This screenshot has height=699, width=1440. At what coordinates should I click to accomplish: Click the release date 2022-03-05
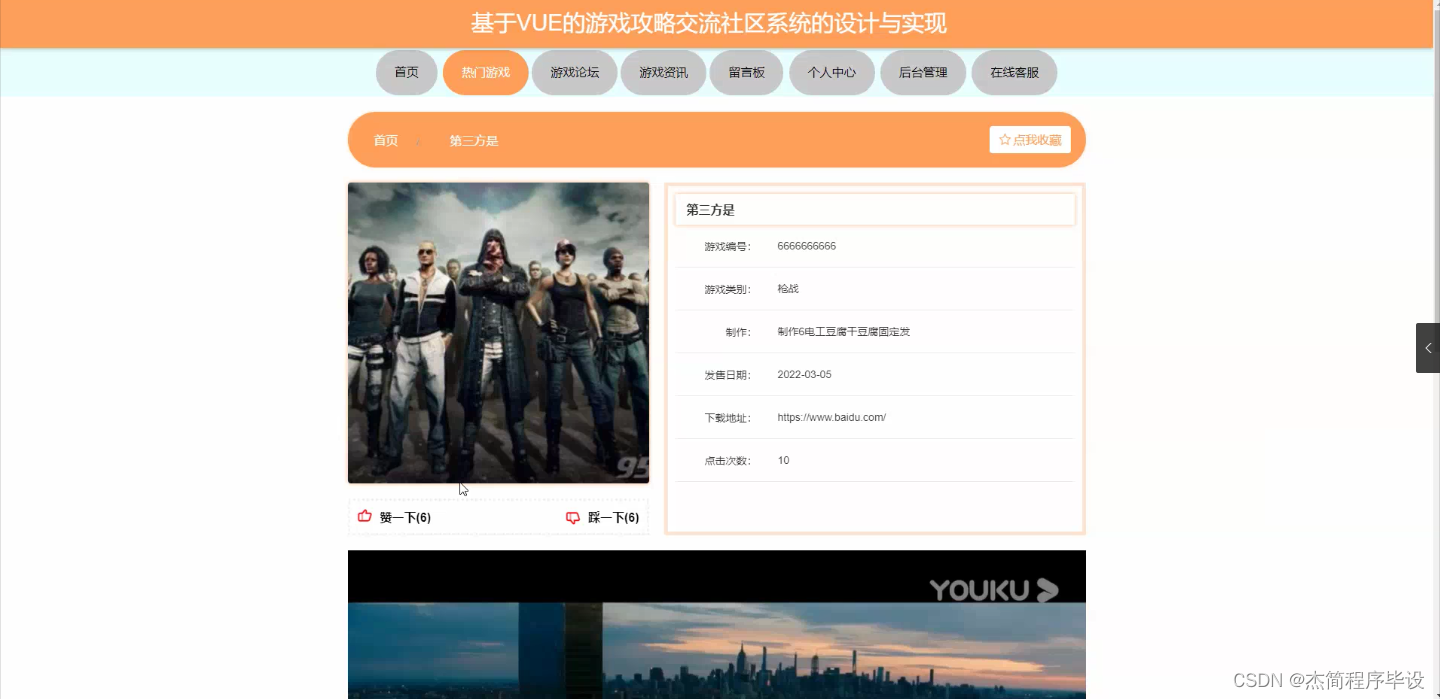tap(804, 375)
